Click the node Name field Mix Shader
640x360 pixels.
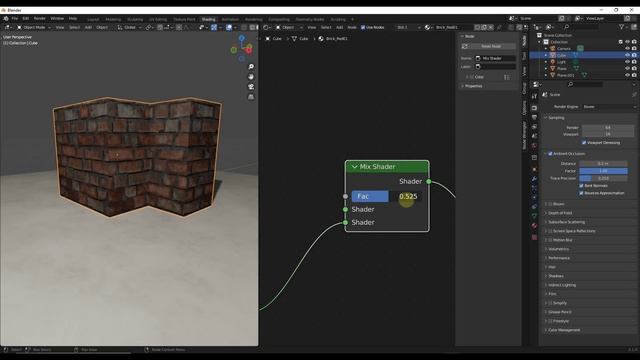[495, 58]
